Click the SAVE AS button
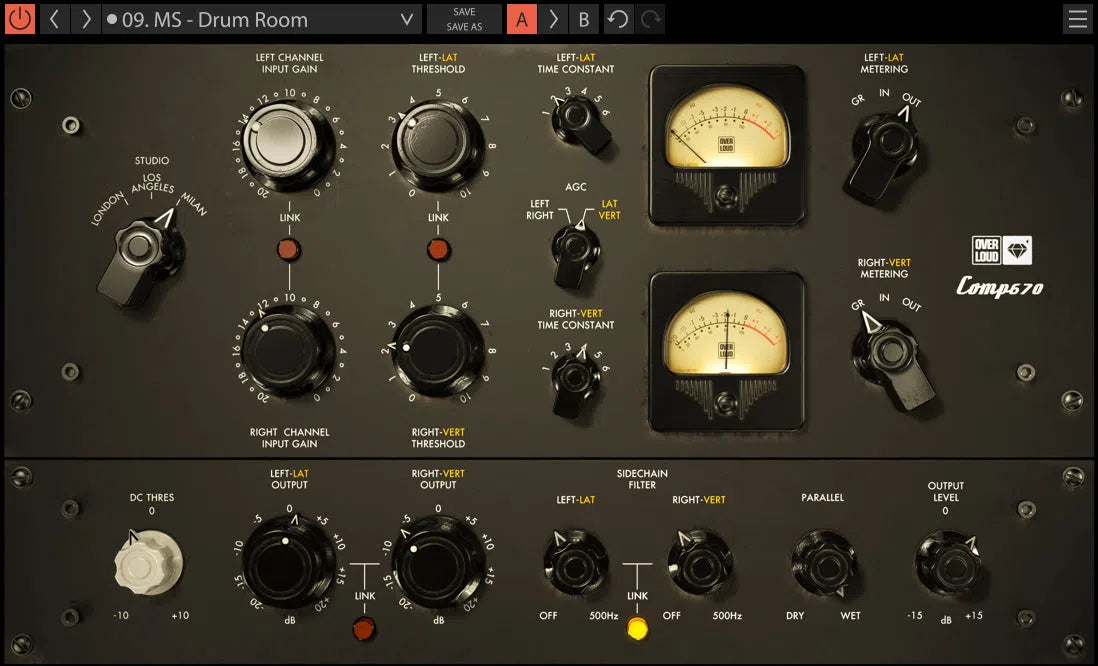The width and height of the screenshot is (1098, 666). (464, 27)
